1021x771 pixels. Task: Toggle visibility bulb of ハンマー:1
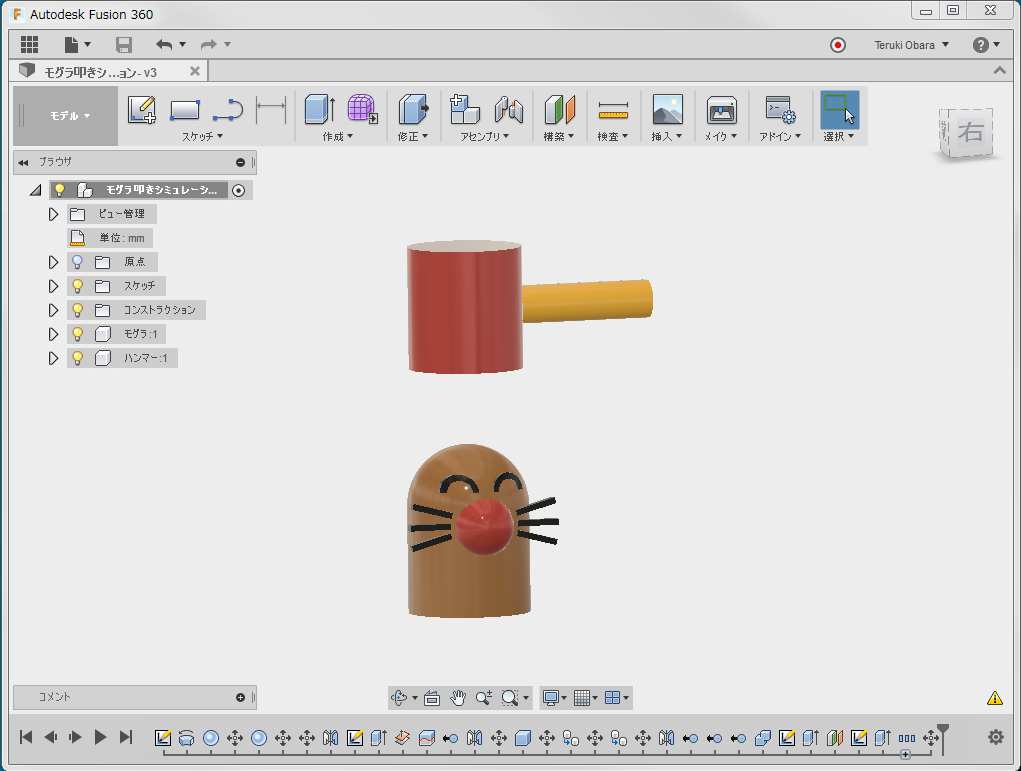point(77,358)
